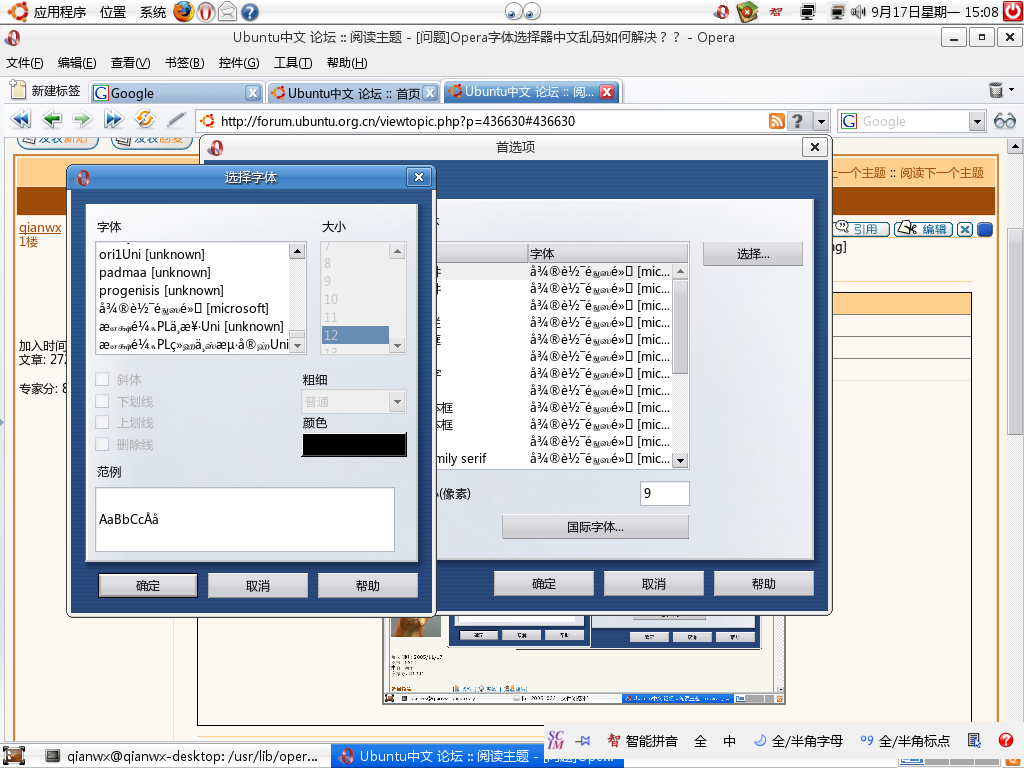
Task: Click the RSS feed icon in address bar
Action: click(x=776, y=121)
